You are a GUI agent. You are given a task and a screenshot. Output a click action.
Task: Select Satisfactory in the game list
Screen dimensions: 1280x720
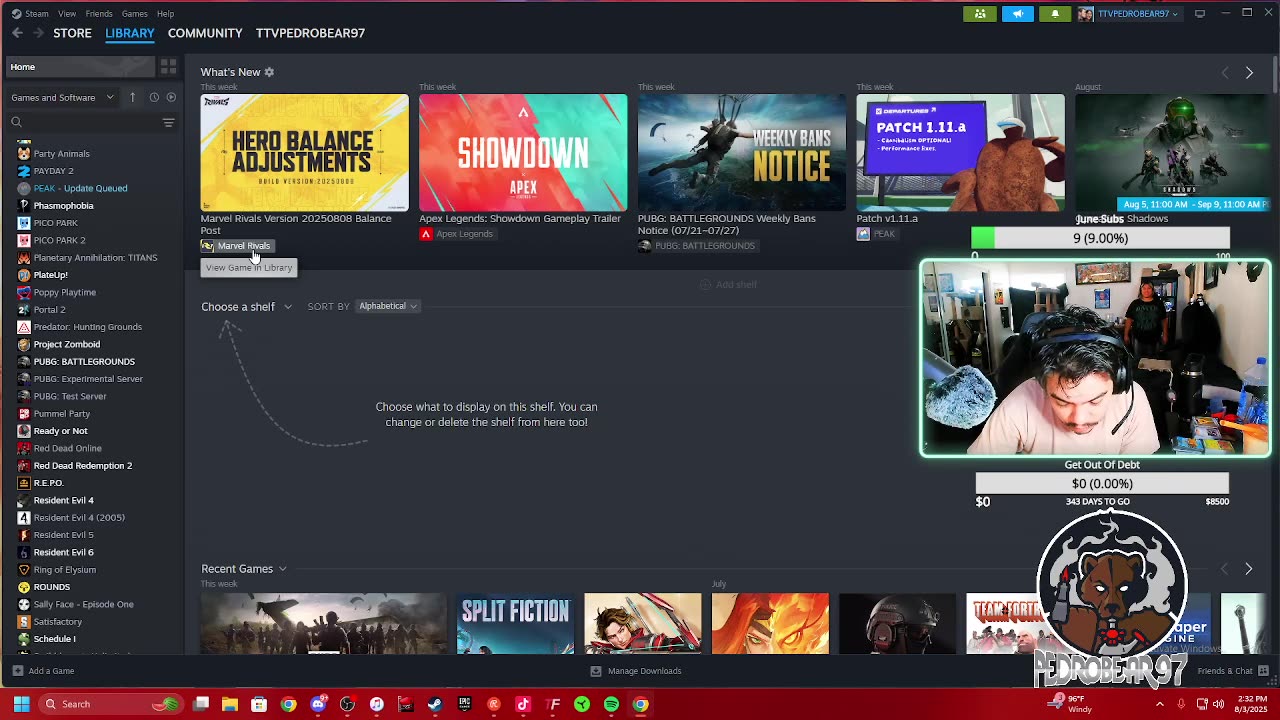tap(57, 622)
